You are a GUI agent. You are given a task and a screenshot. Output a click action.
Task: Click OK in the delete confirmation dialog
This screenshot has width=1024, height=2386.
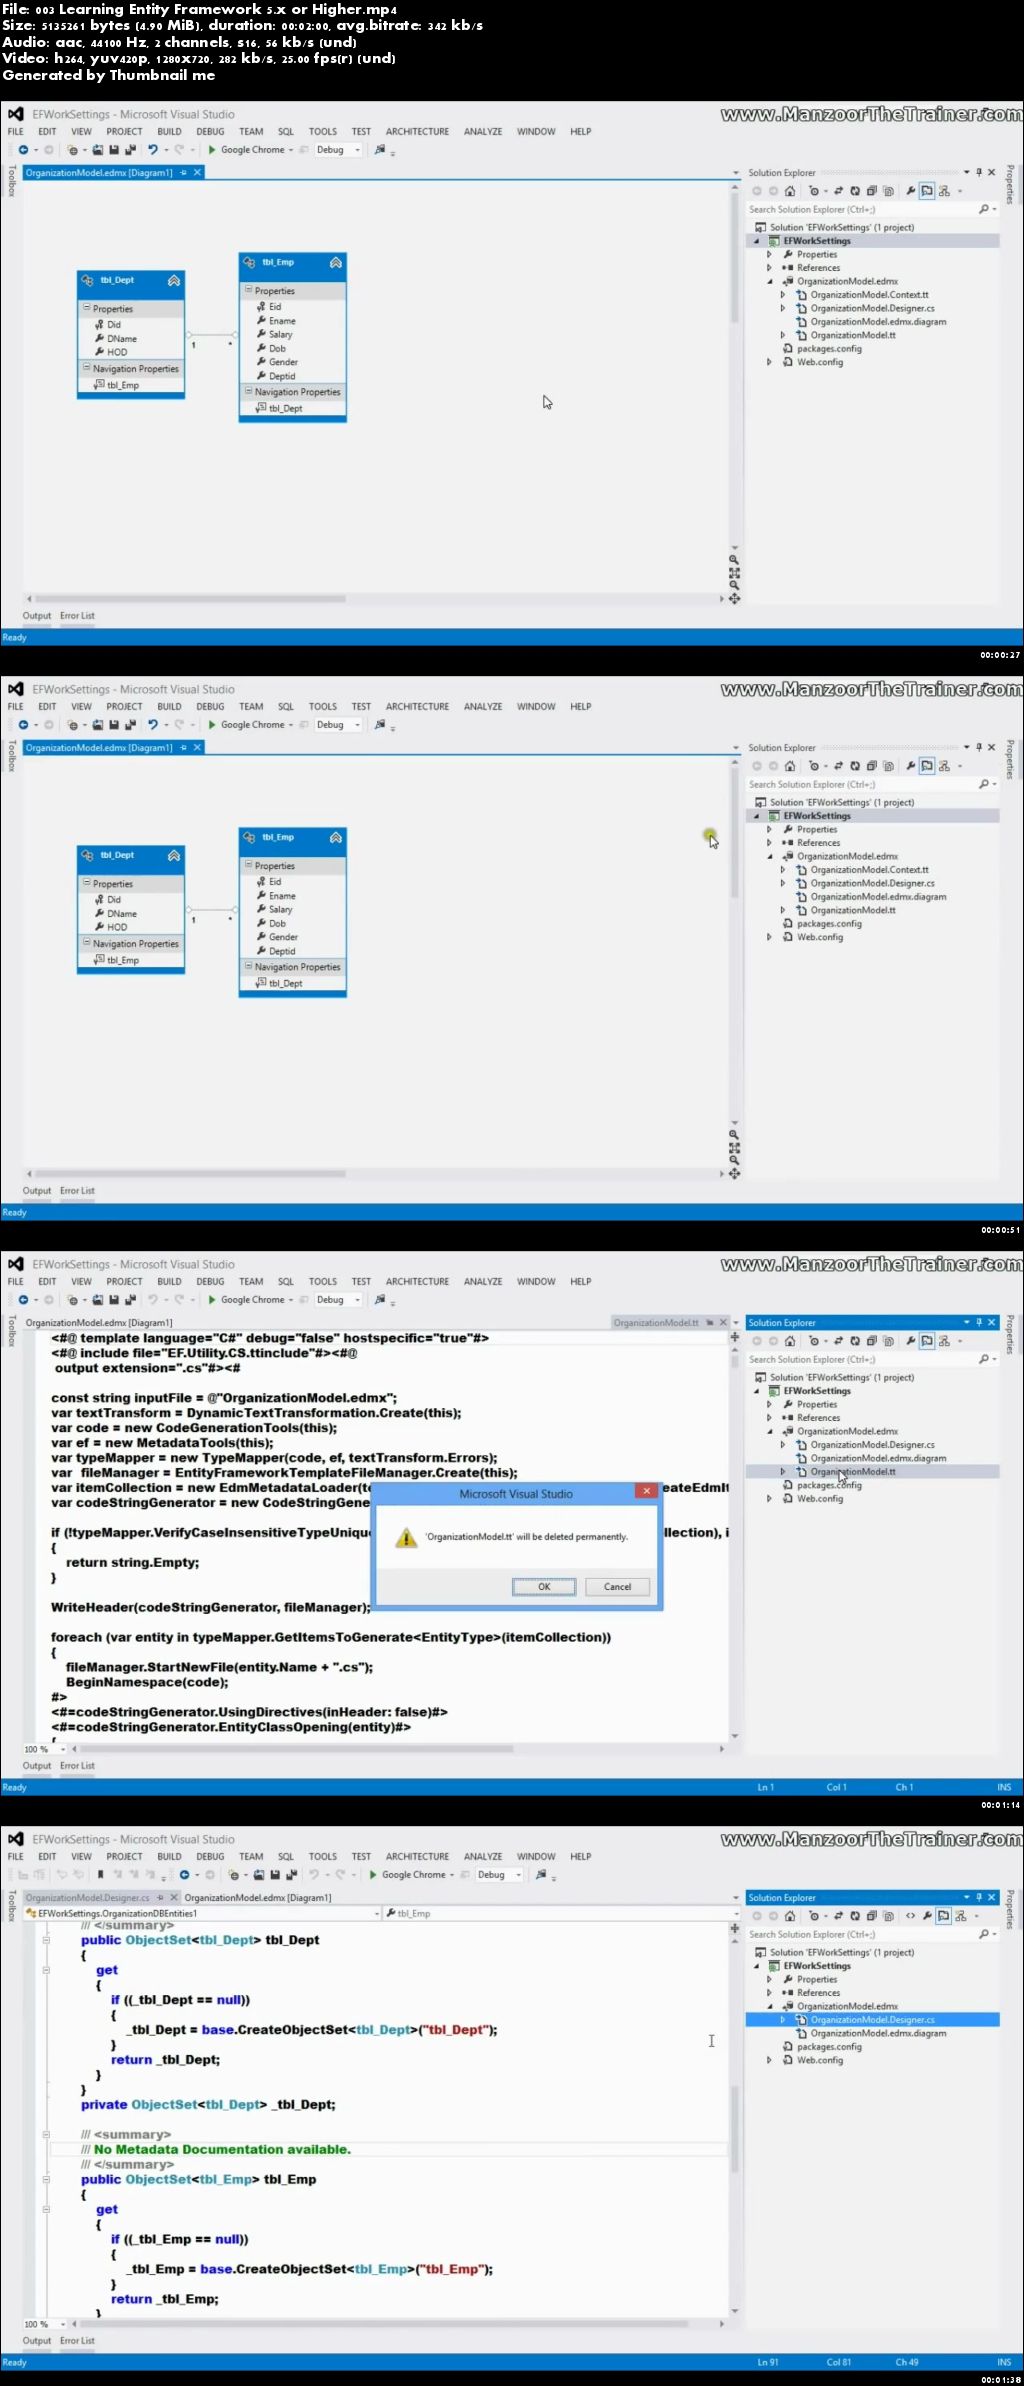coord(544,1587)
